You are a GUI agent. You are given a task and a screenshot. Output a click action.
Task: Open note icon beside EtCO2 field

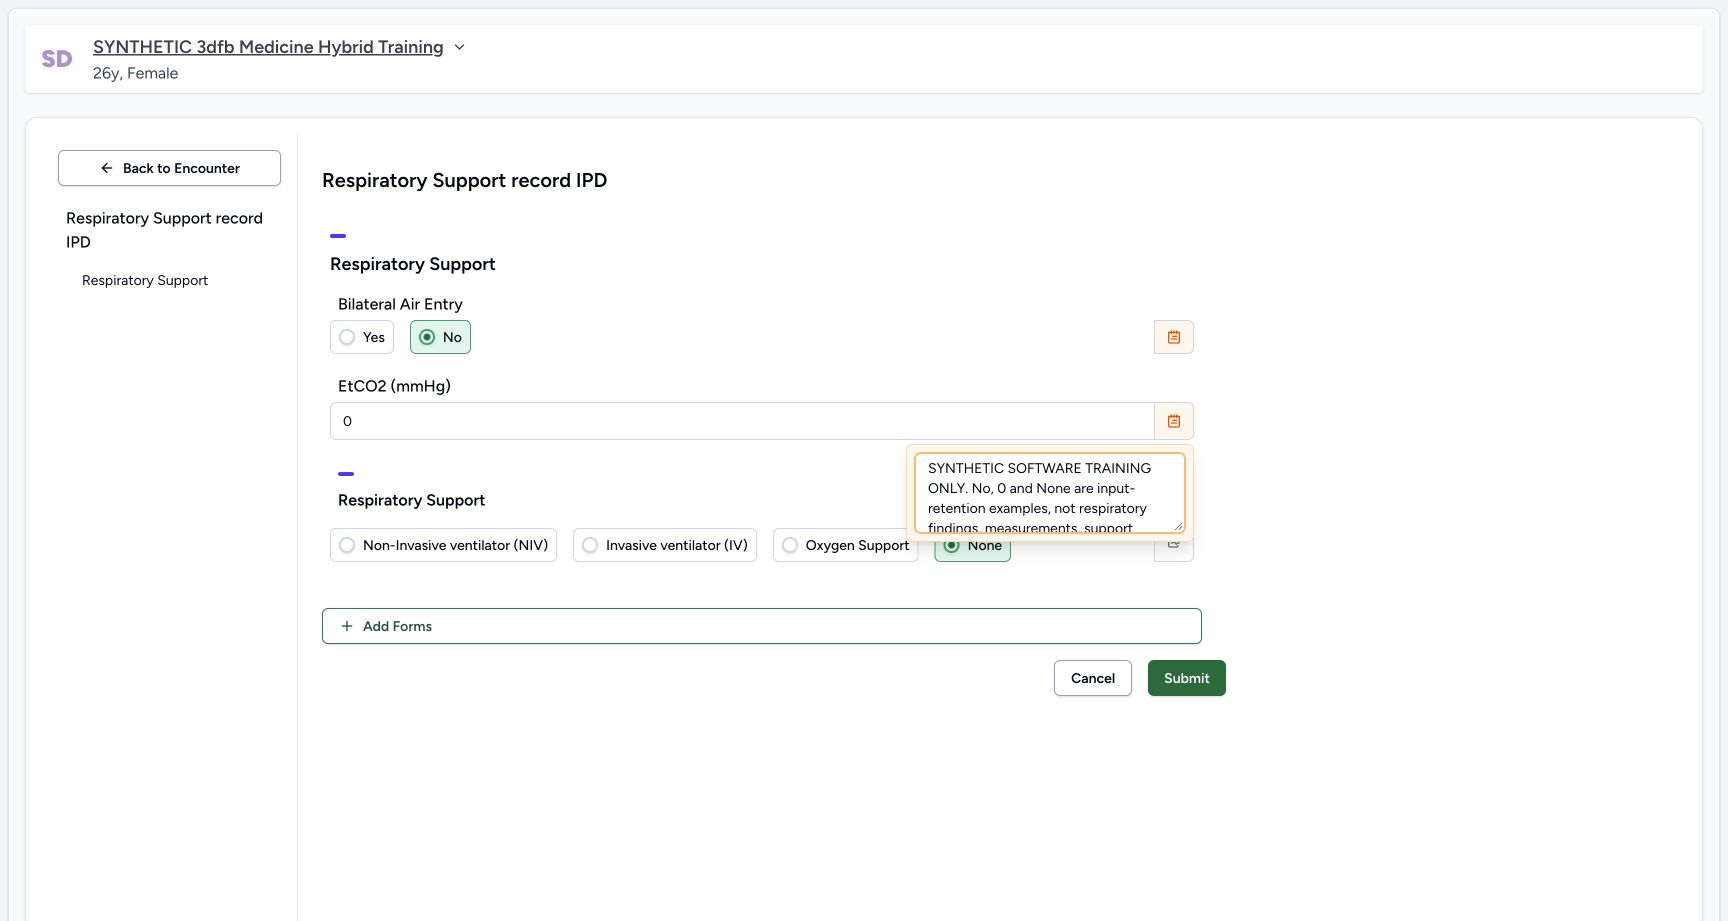1174,421
